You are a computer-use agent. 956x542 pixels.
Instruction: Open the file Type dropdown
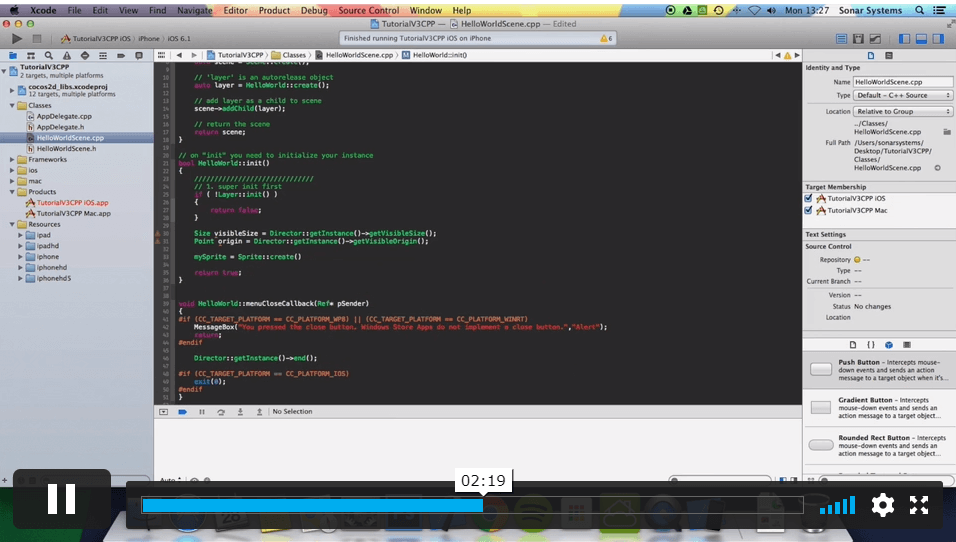point(902,96)
